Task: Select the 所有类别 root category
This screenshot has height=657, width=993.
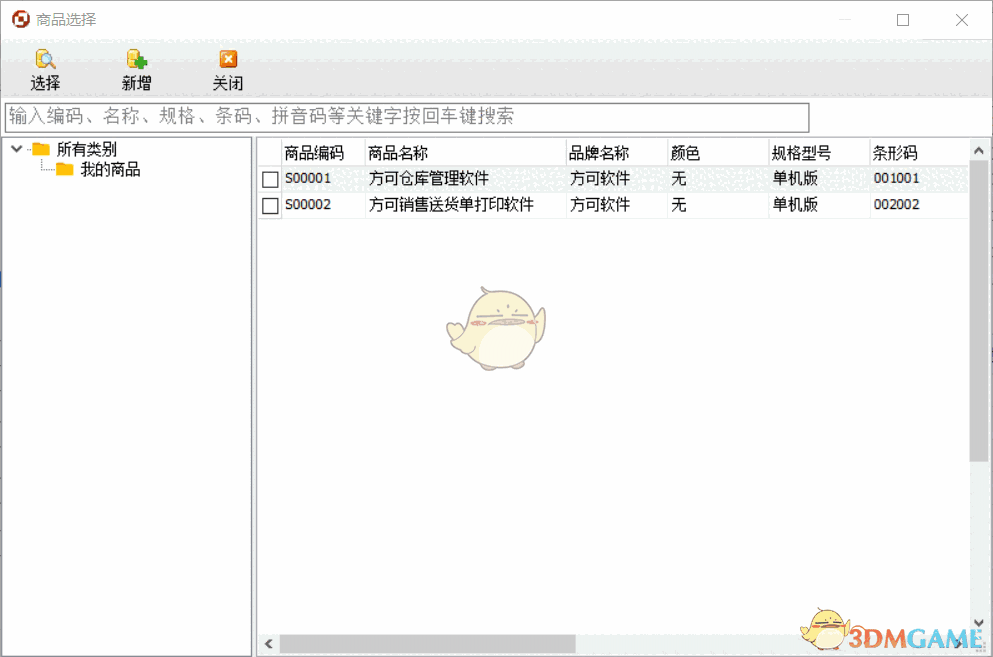Action: [x=88, y=148]
